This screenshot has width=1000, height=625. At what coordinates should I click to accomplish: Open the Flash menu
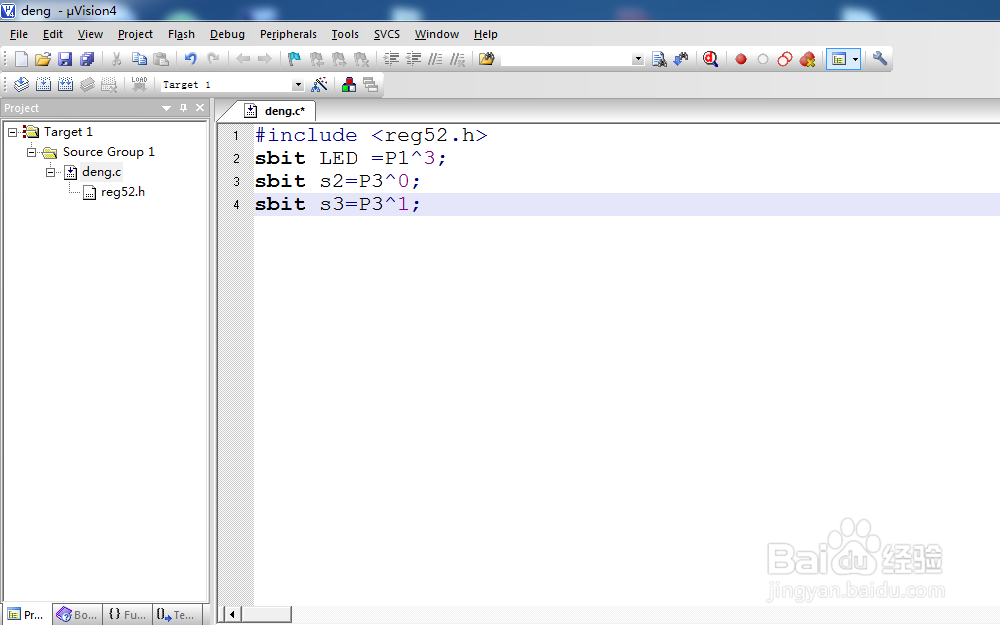(x=181, y=34)
